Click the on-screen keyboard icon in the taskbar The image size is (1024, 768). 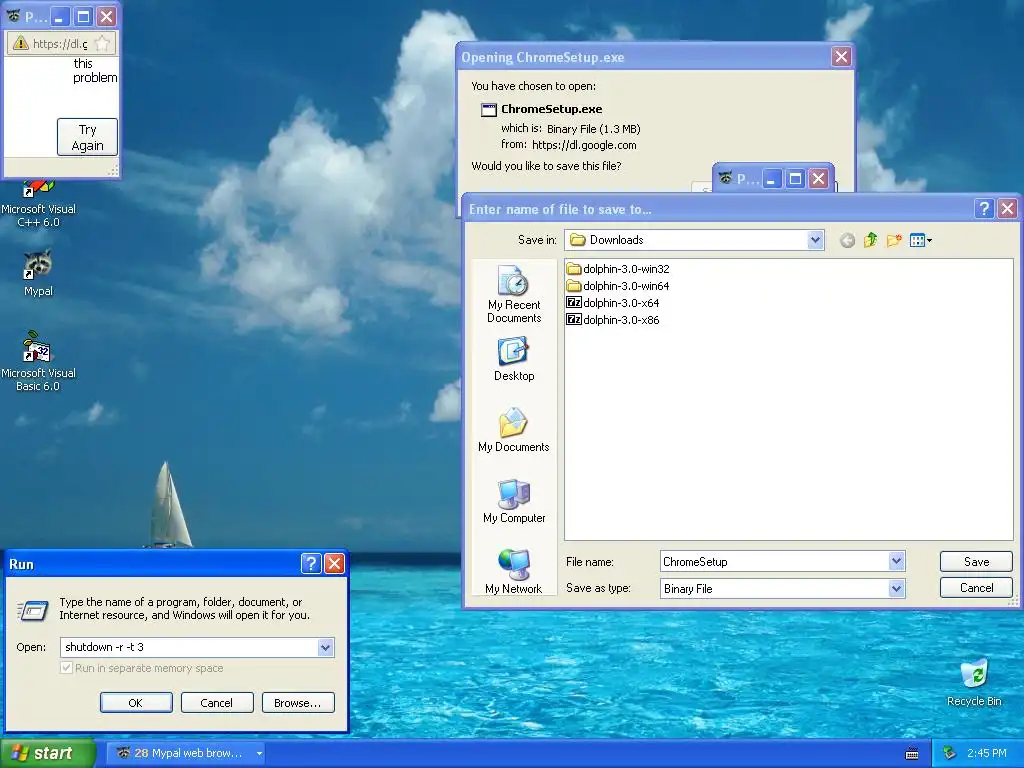click(x=912, y=754)
